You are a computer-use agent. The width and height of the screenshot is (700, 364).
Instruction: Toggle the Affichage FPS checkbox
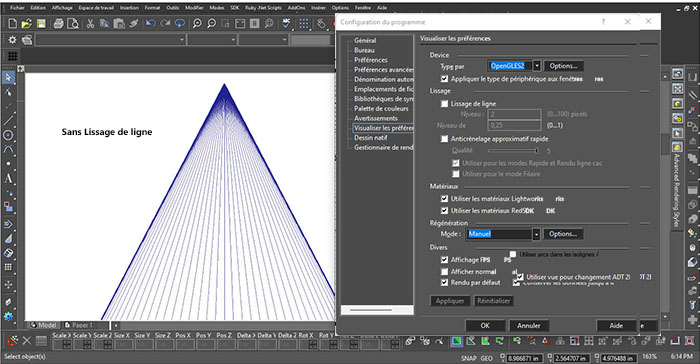[444, 259]
